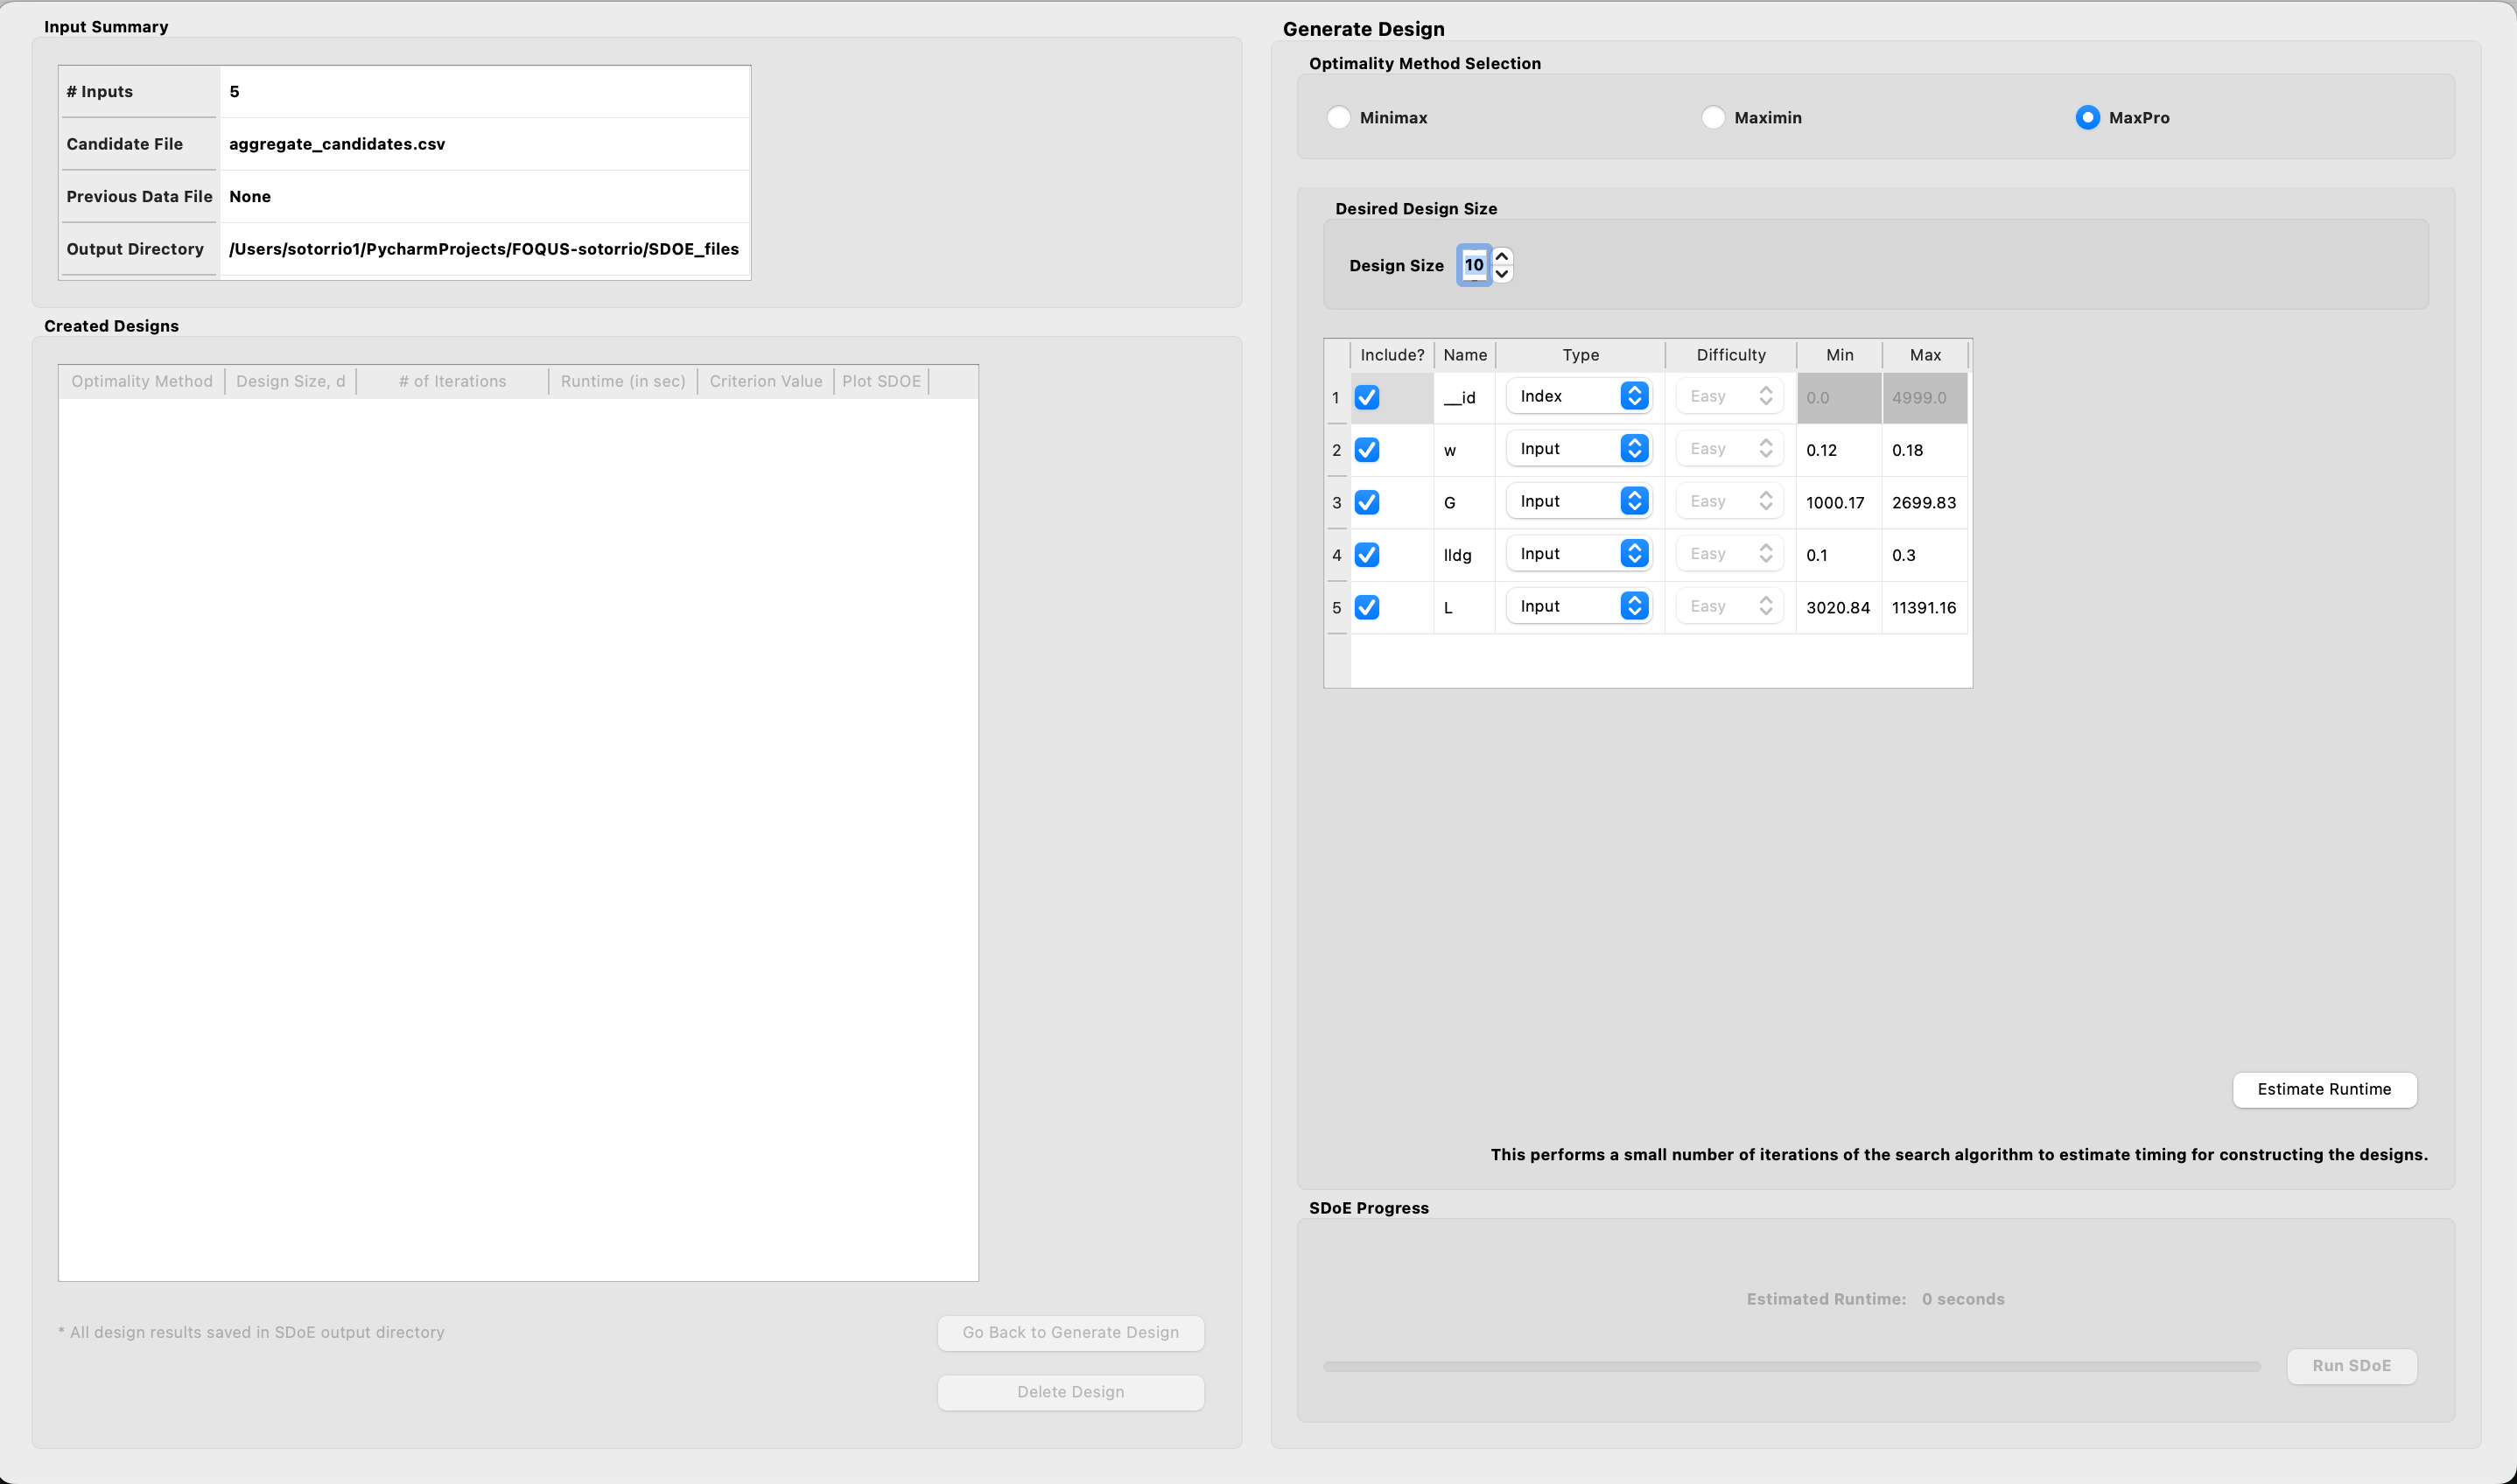Click the Max value 2699.83 for G
The width and height of the screenshot is (2517, 1484).
point(1925,503)
